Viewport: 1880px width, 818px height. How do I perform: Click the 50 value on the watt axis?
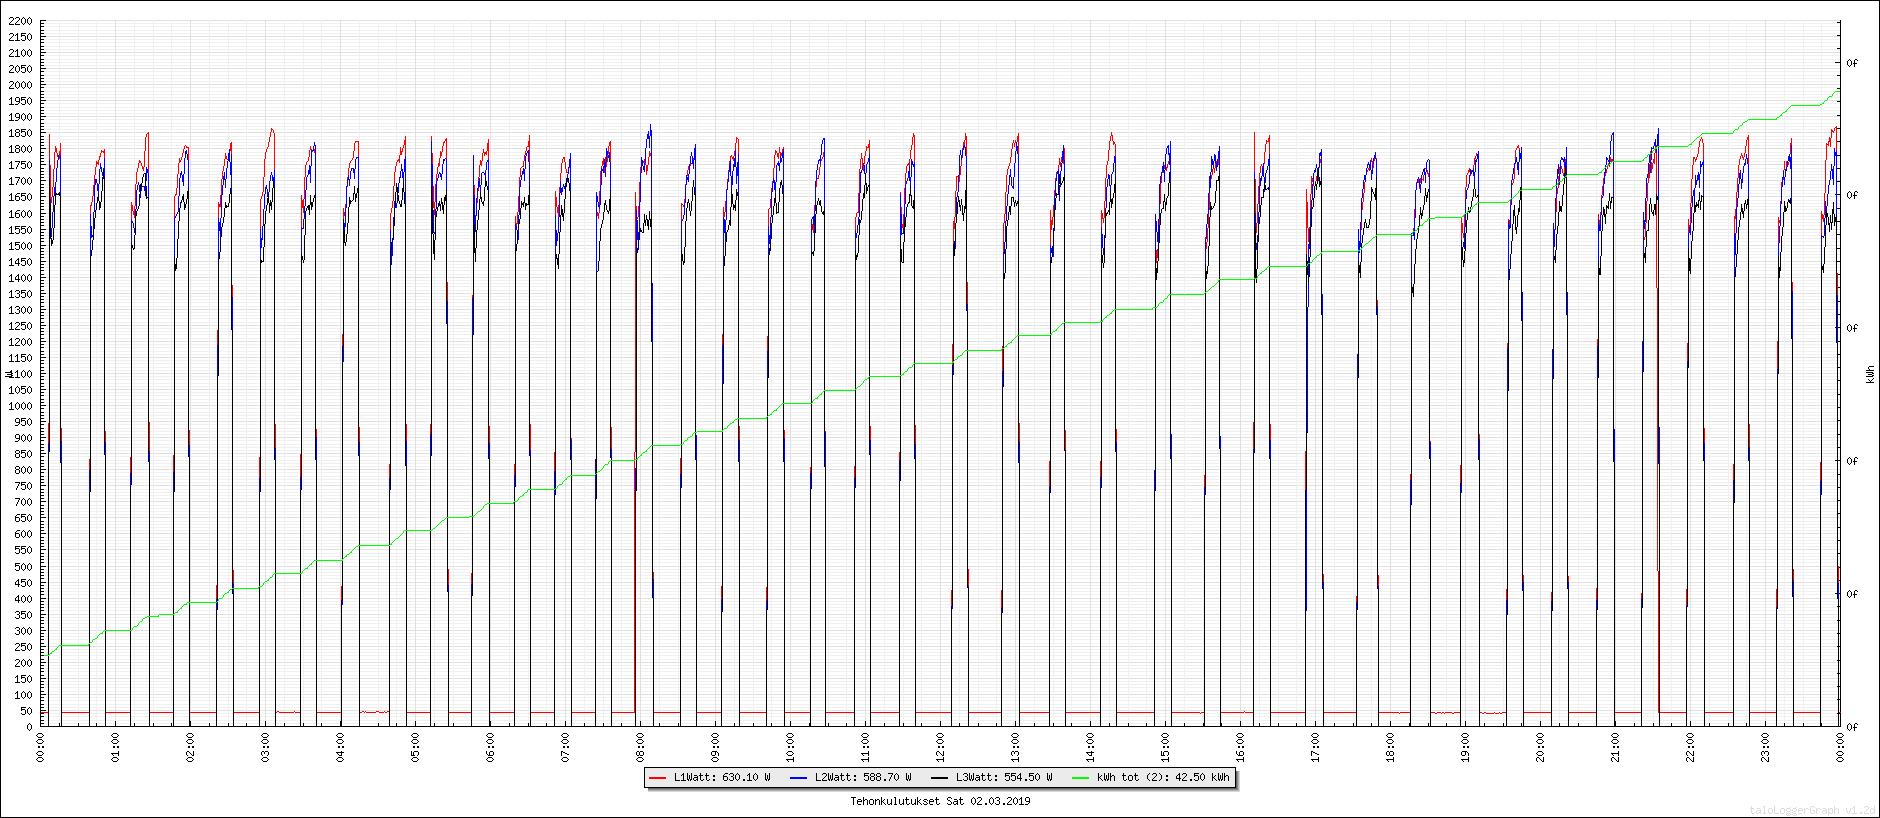[26, 711]
